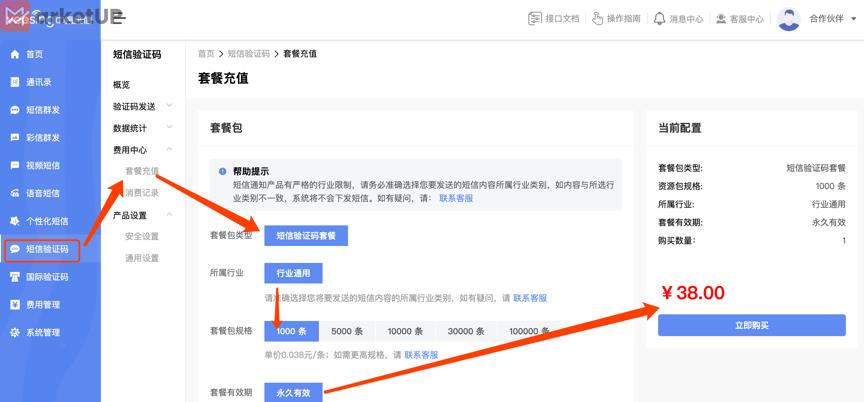Click the 接口文档 icon in the header
The image size is (864, 402).
(534, 18)
